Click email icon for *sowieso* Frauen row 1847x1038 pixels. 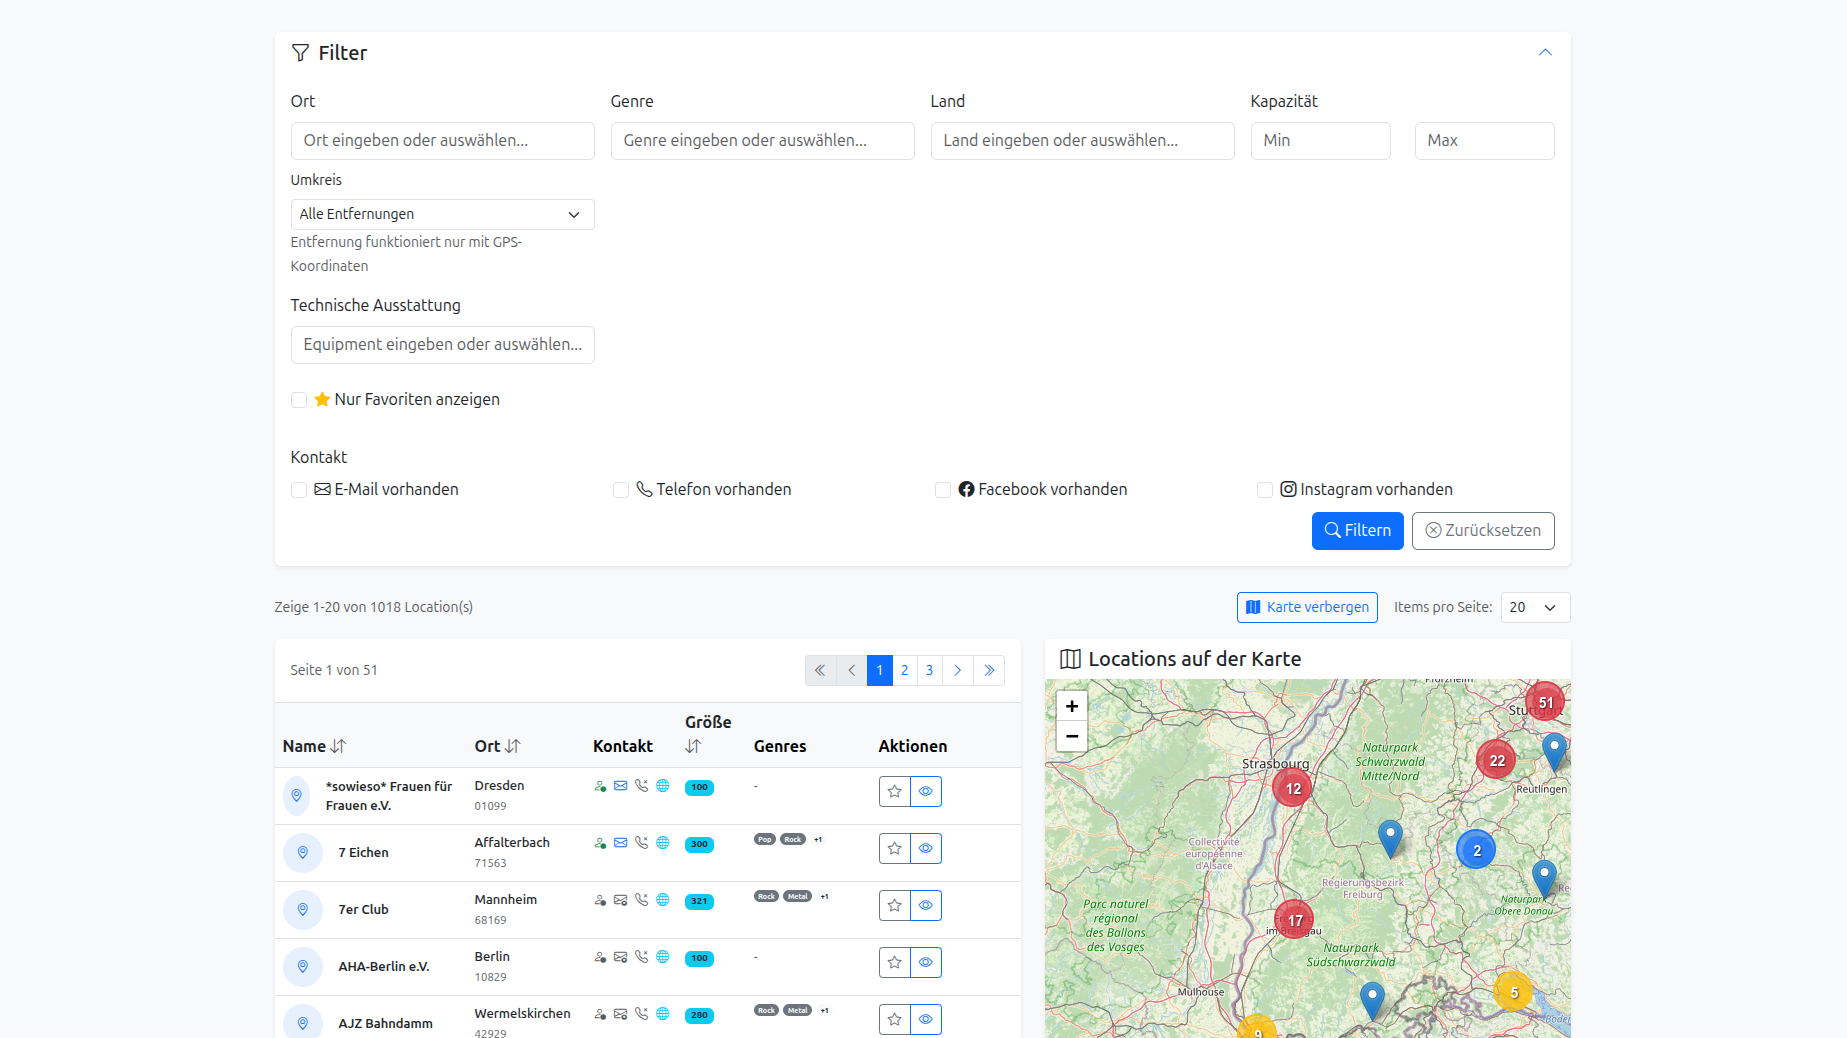point(621,786)
